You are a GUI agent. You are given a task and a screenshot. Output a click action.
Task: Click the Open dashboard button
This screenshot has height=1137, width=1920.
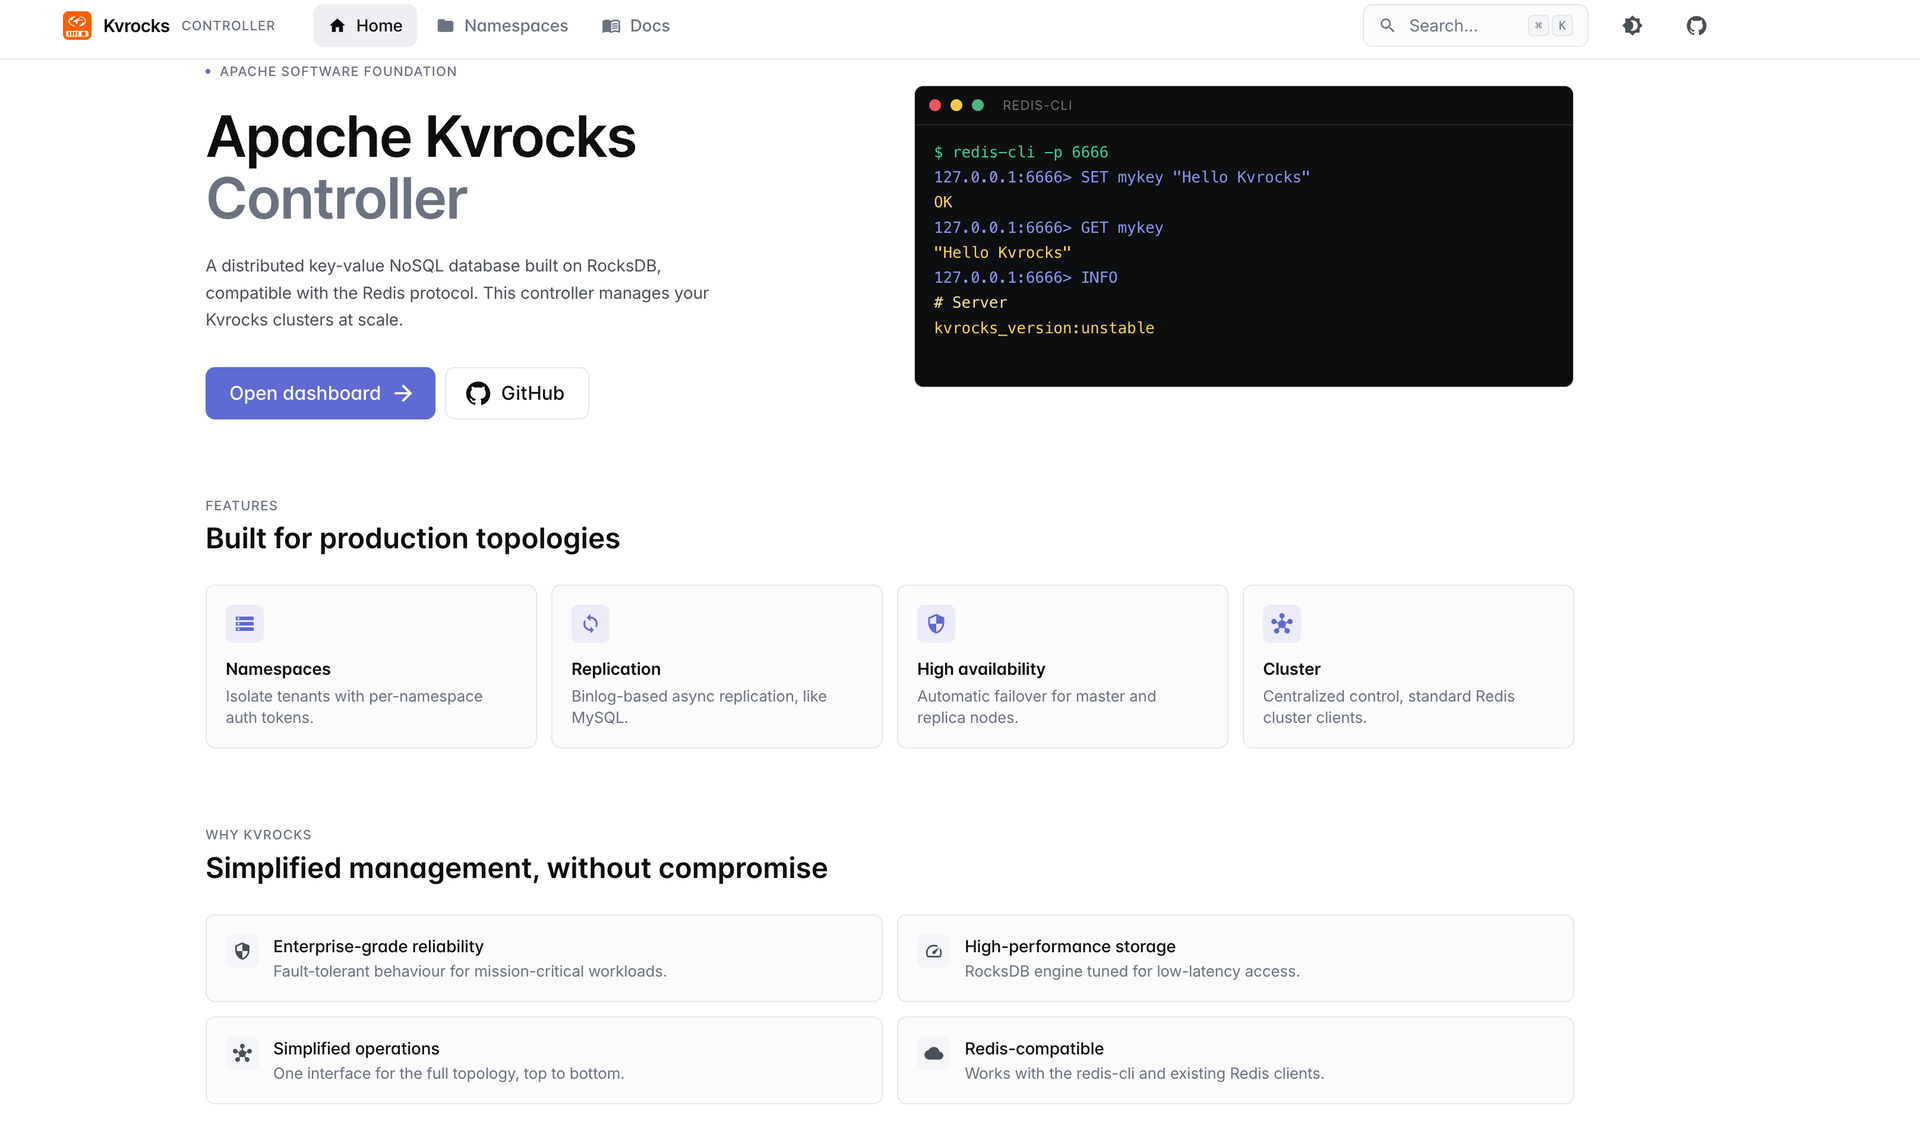[320, 393]
